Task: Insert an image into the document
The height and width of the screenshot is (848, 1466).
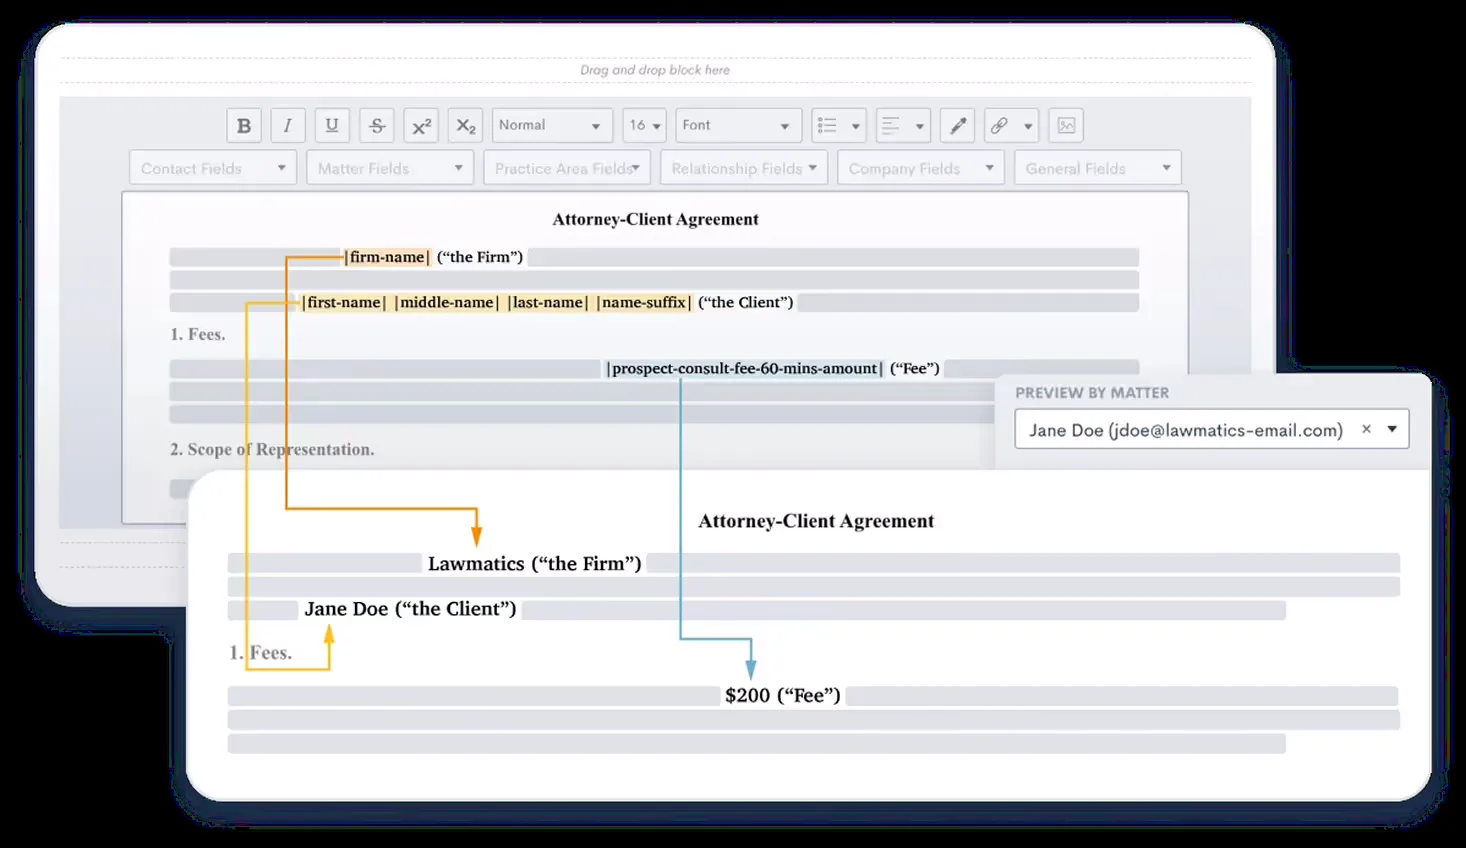Action: (1065, 125)
